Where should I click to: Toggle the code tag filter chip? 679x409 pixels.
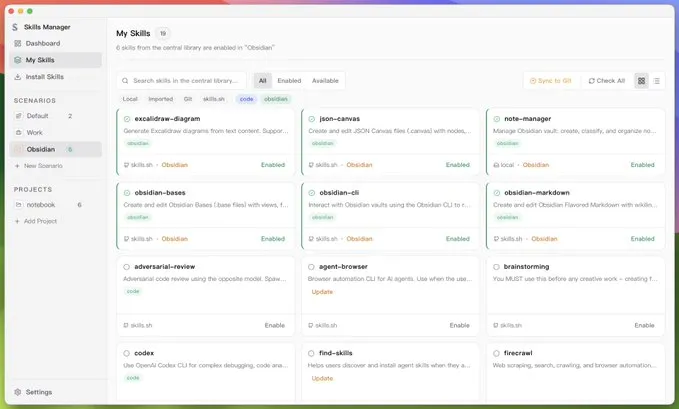click(246, 99)
